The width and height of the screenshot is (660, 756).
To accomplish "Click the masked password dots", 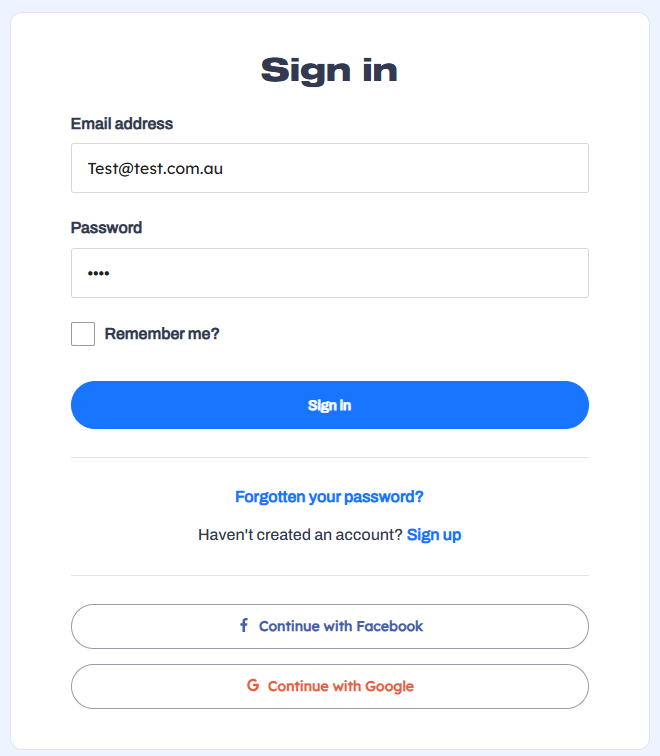I will [x=98, y=274].
